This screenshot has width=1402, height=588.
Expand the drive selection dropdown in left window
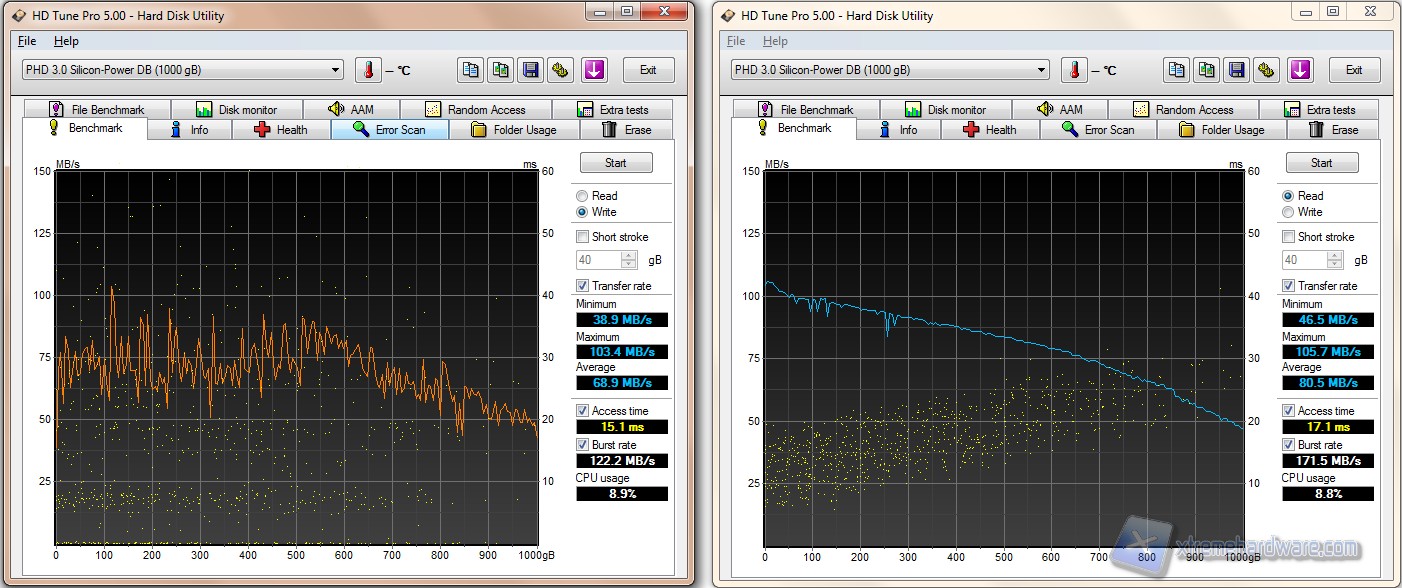pyautogui.click(x=335, y=70)
